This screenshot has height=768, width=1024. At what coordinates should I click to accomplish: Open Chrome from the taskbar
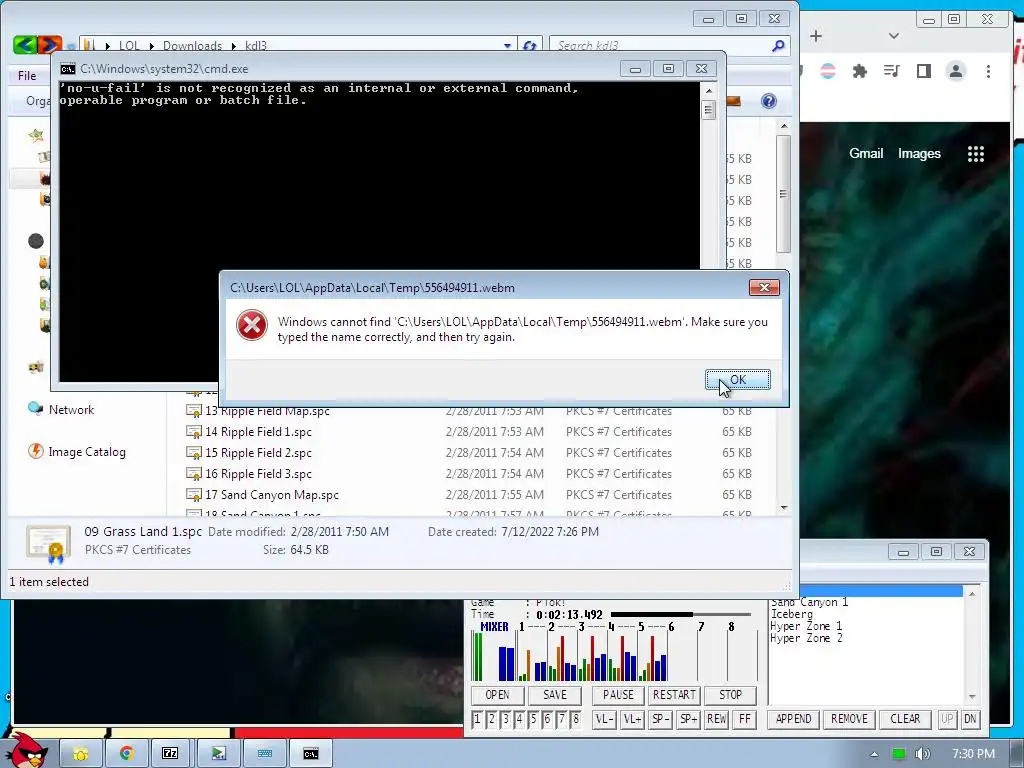(x=127, y=754)
